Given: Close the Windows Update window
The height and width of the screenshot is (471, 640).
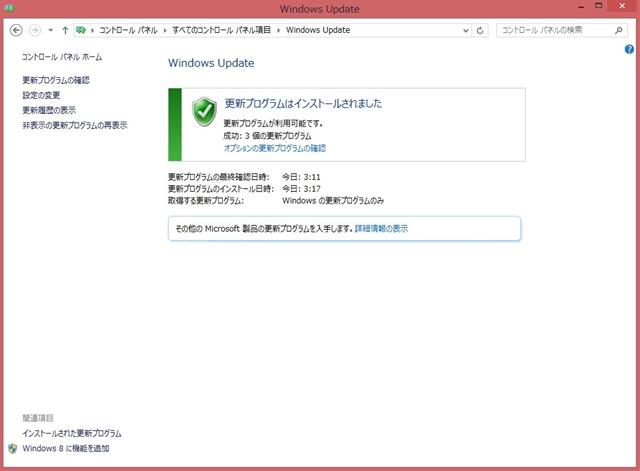Looking at the screenshot, I should point(622,6).
